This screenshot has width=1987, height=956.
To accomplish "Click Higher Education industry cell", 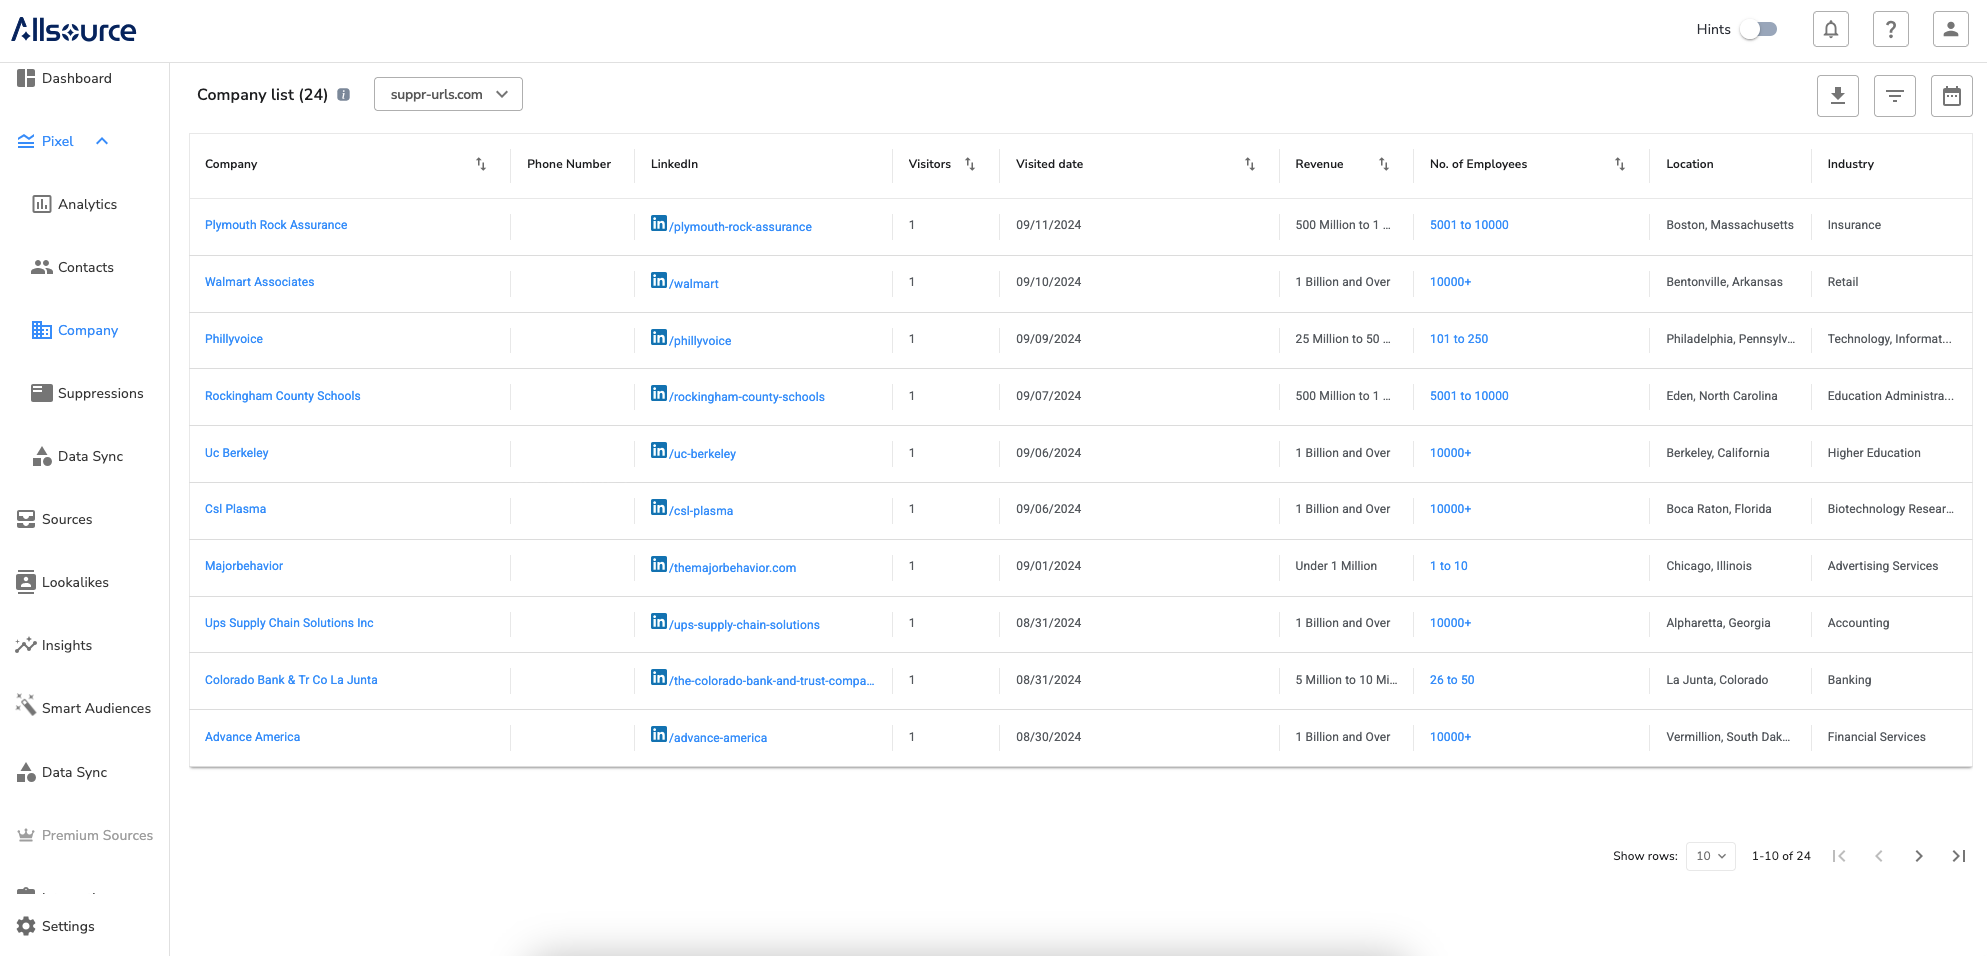I will (x=1874, y=453).
